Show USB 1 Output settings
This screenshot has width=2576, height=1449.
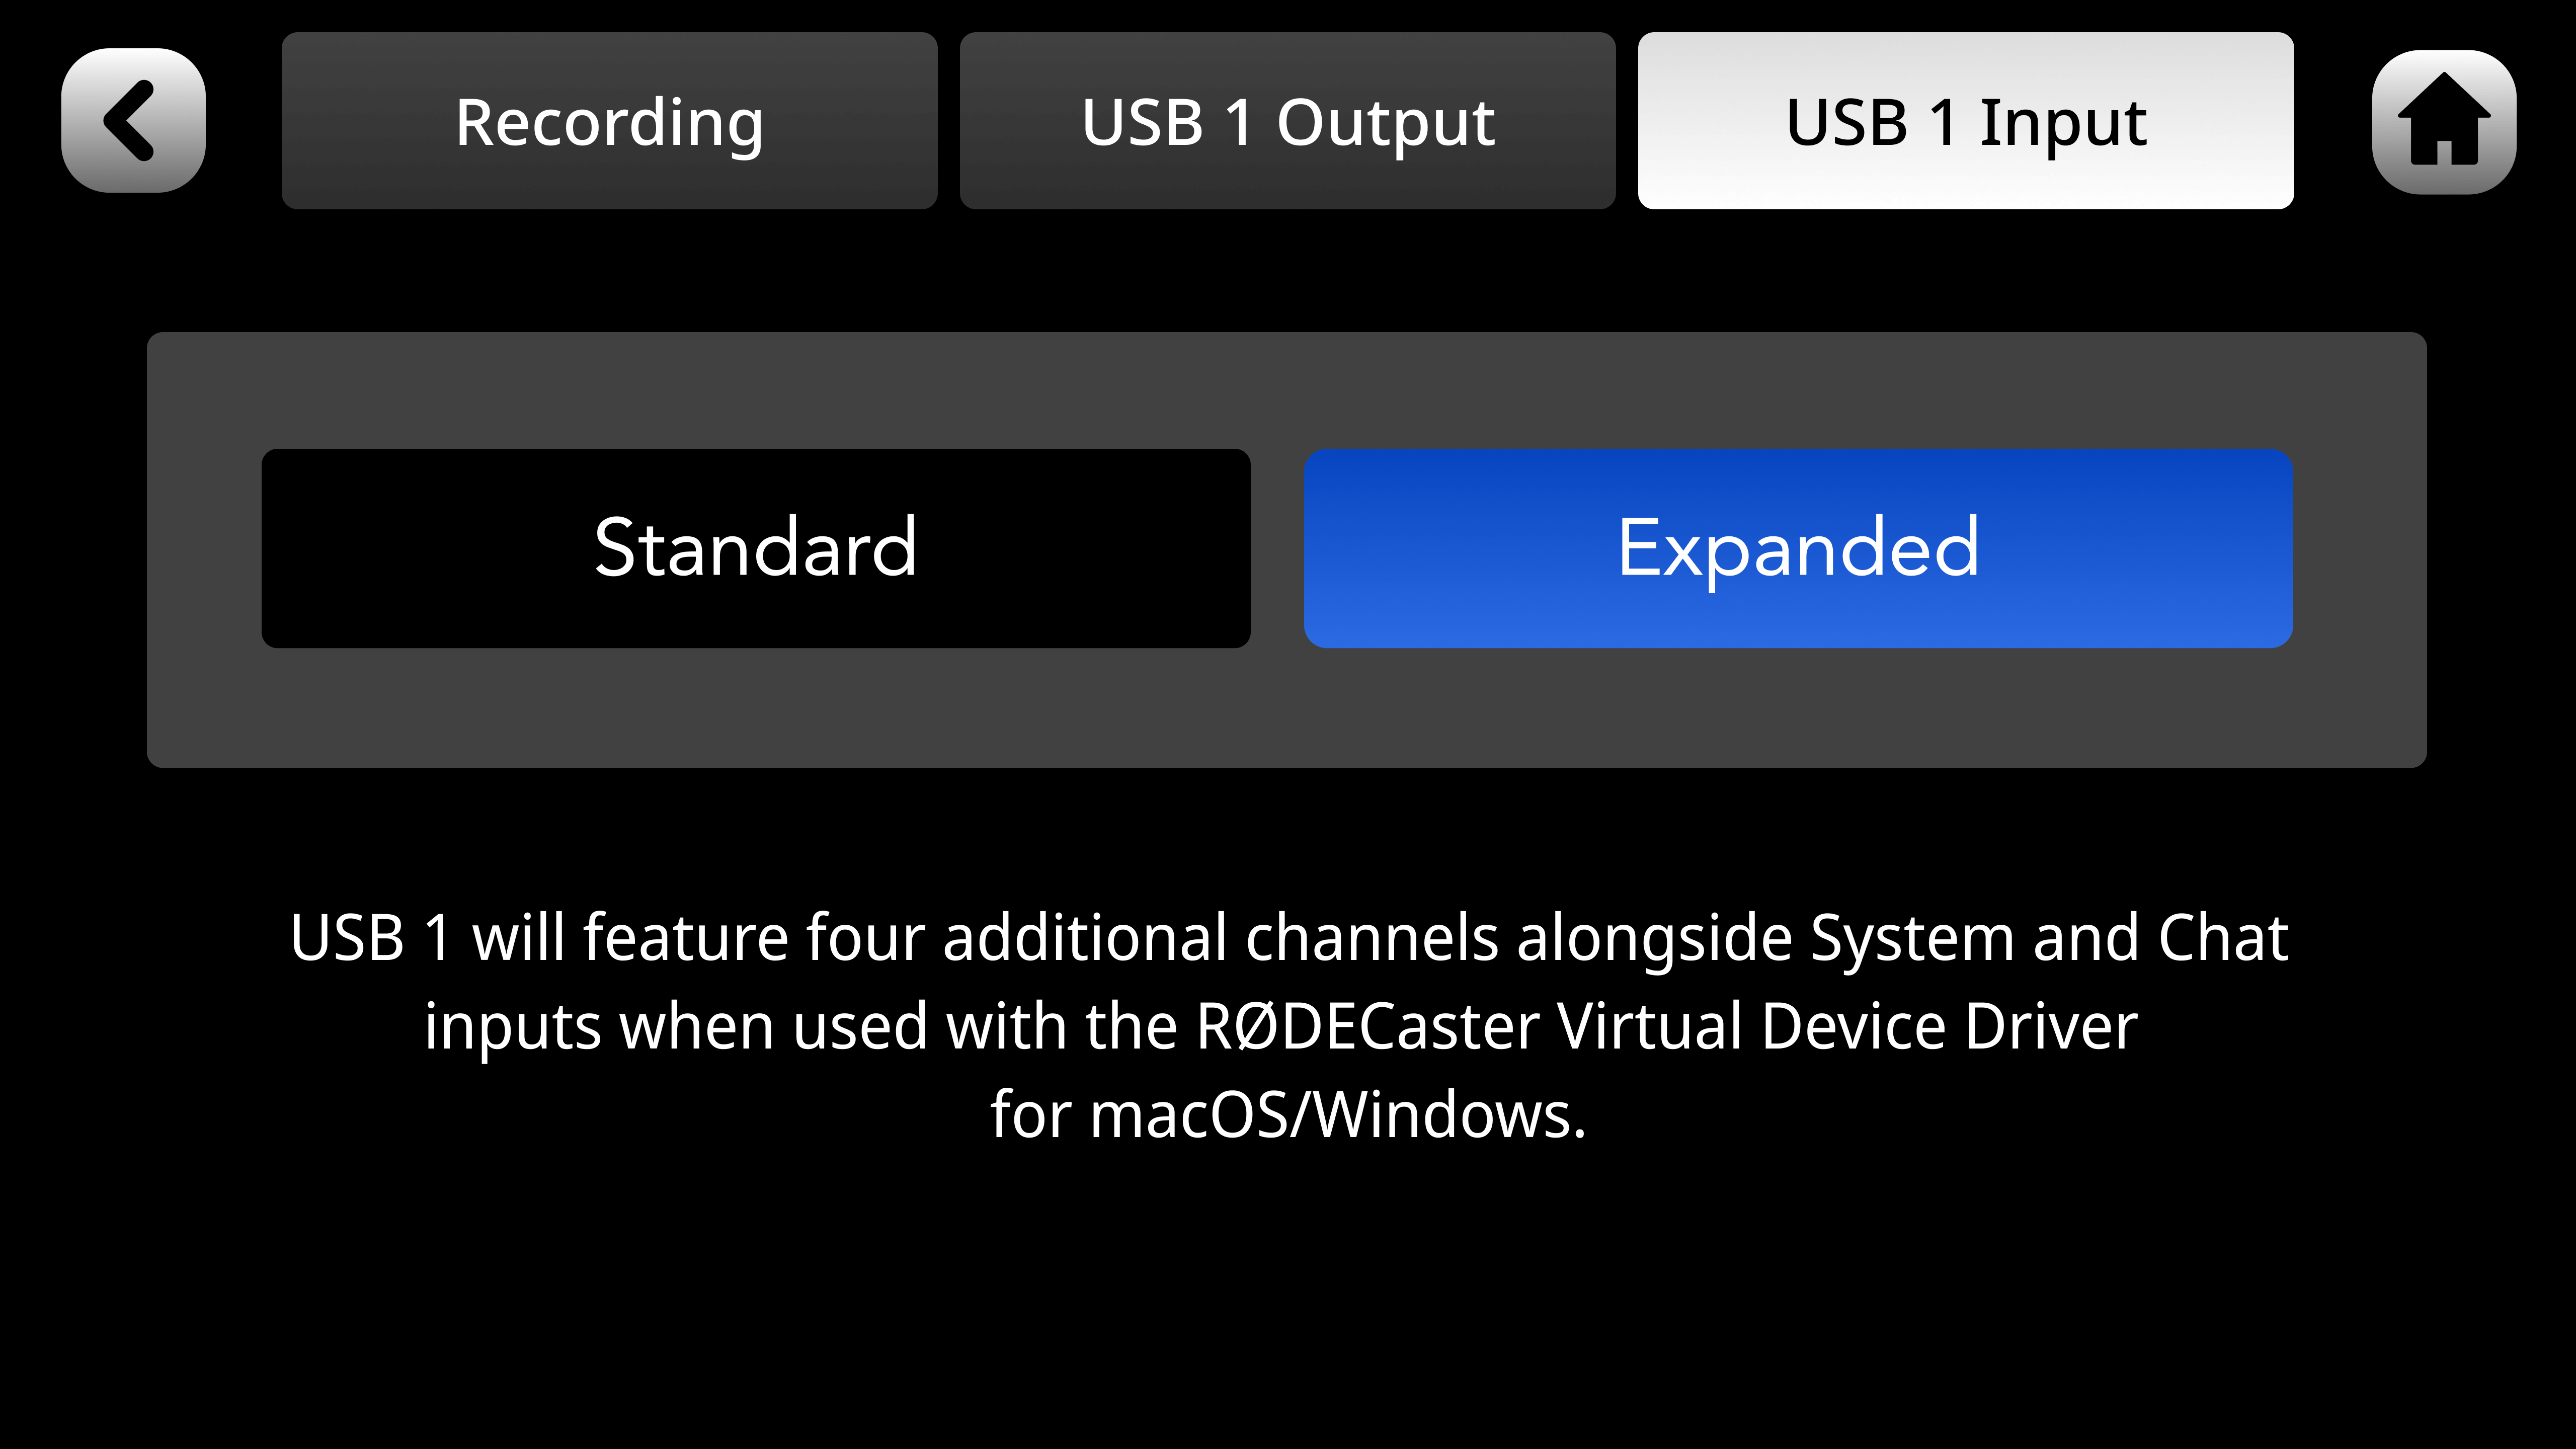tap(1287, 121)
